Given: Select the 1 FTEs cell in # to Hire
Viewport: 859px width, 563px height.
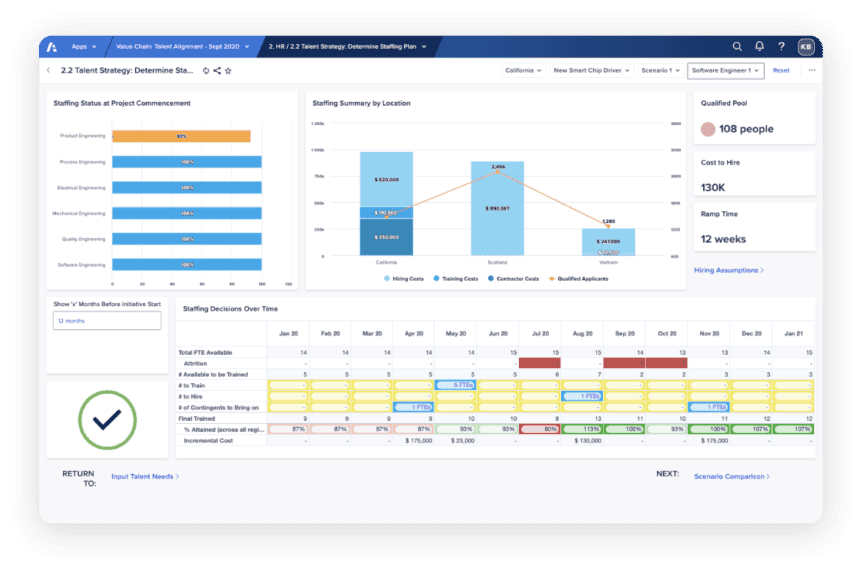Looking at the screenshot, I should tap(582, 397).
